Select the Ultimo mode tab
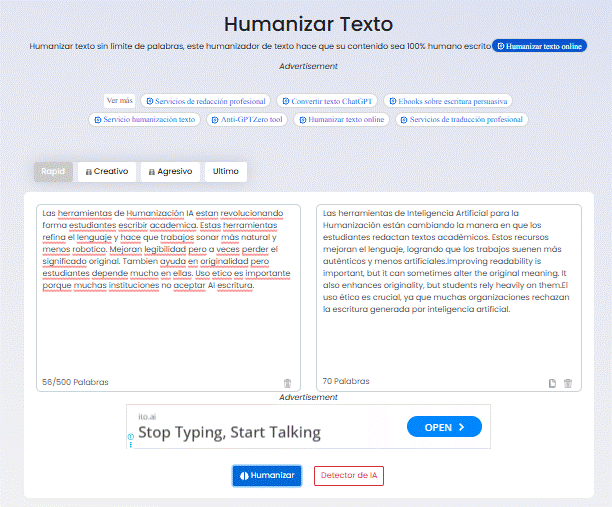The image size is (612, 507). tap(226, 171)
